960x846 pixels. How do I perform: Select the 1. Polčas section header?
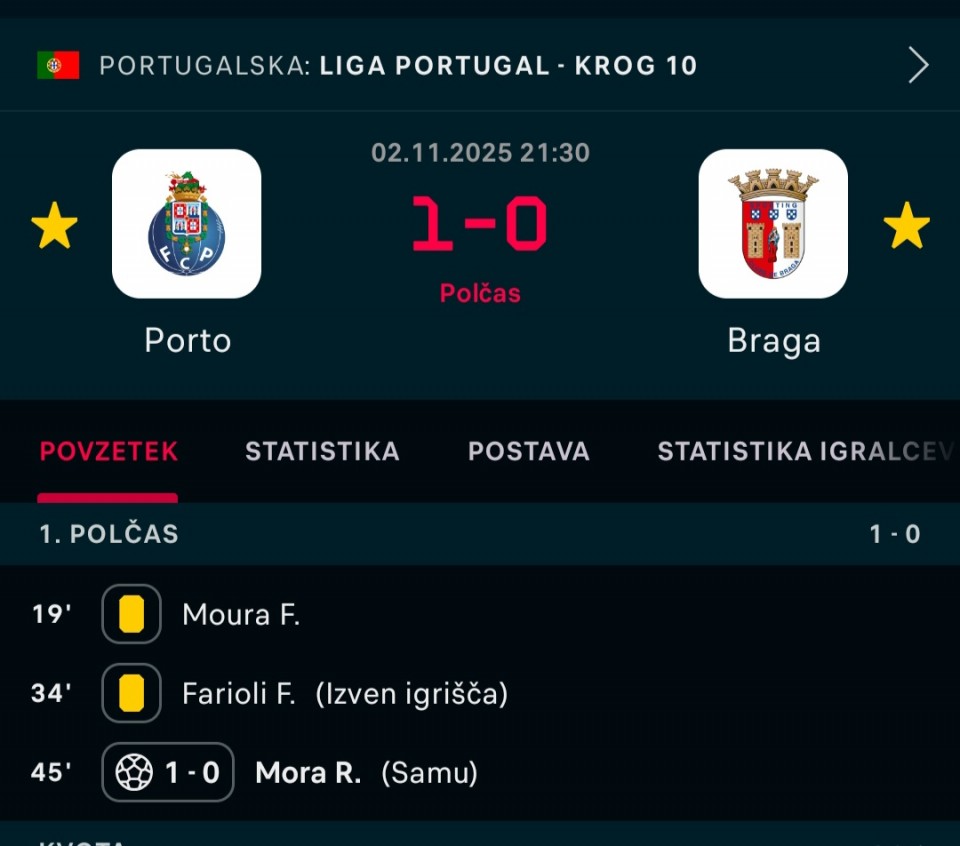[x=109, y=534]
